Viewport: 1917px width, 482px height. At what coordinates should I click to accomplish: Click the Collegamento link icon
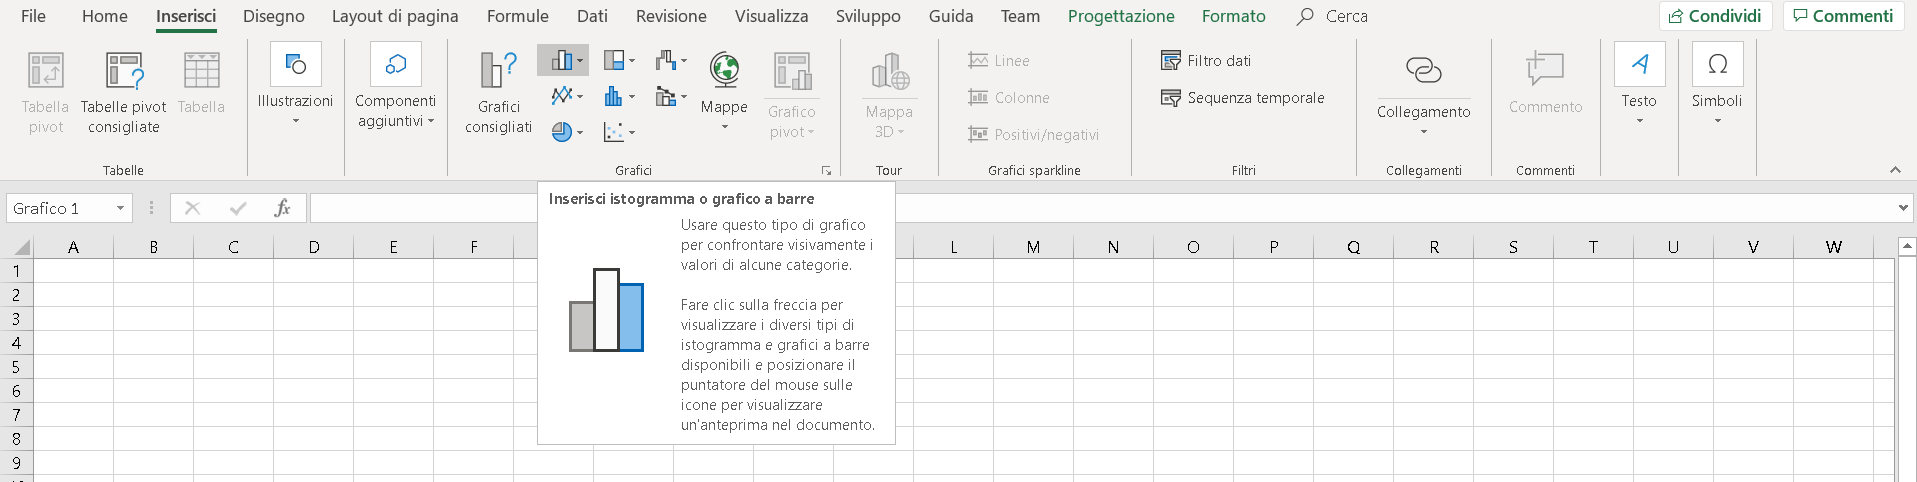coord(1424,70)
